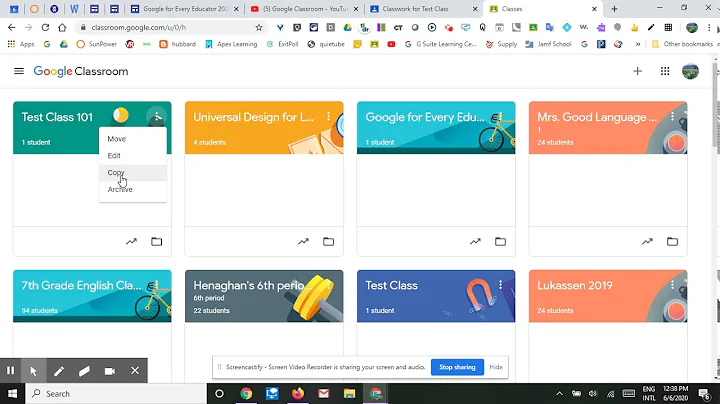Open Universal Design for L... class

coord(253,117)
